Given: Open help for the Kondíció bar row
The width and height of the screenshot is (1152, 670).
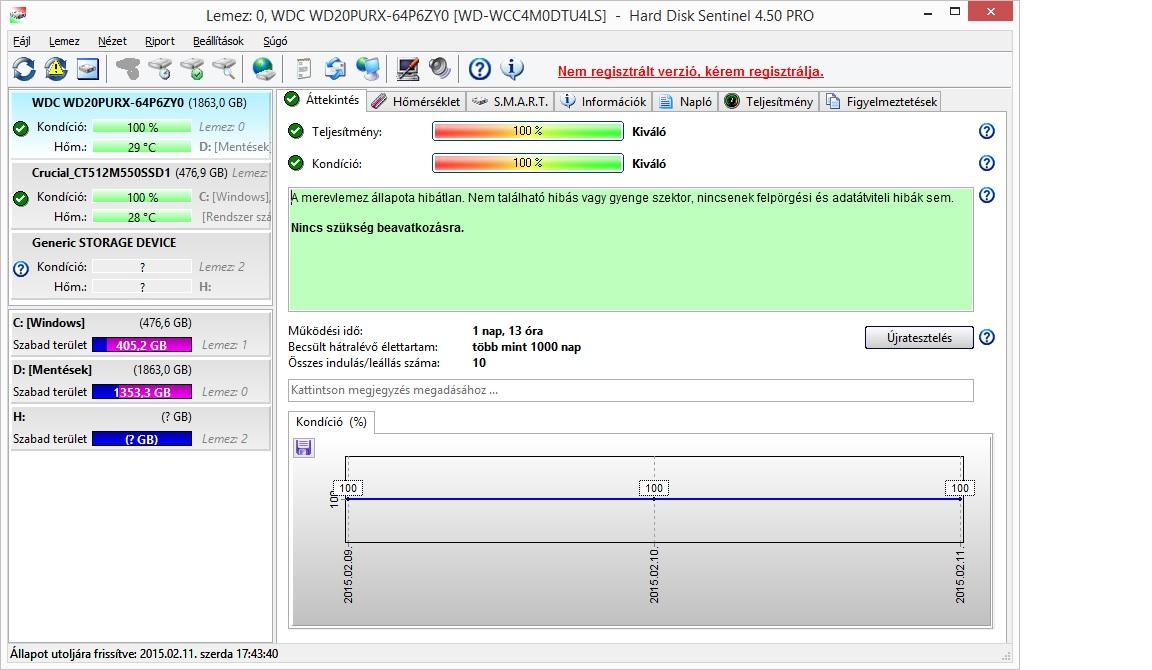Looking at the screenshot, I should pyautogui.click(x=987, y=163).
